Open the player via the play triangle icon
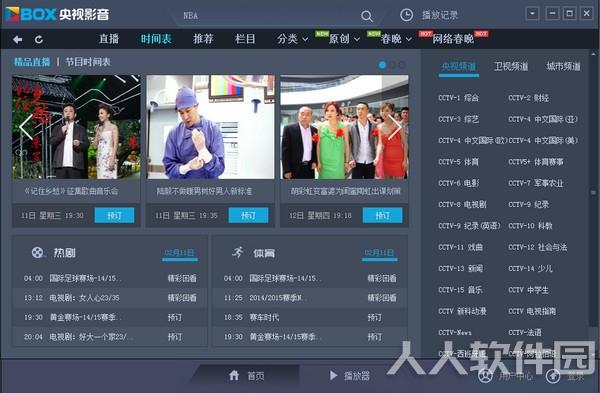The image size is (600, 393). tap(333, 375)
